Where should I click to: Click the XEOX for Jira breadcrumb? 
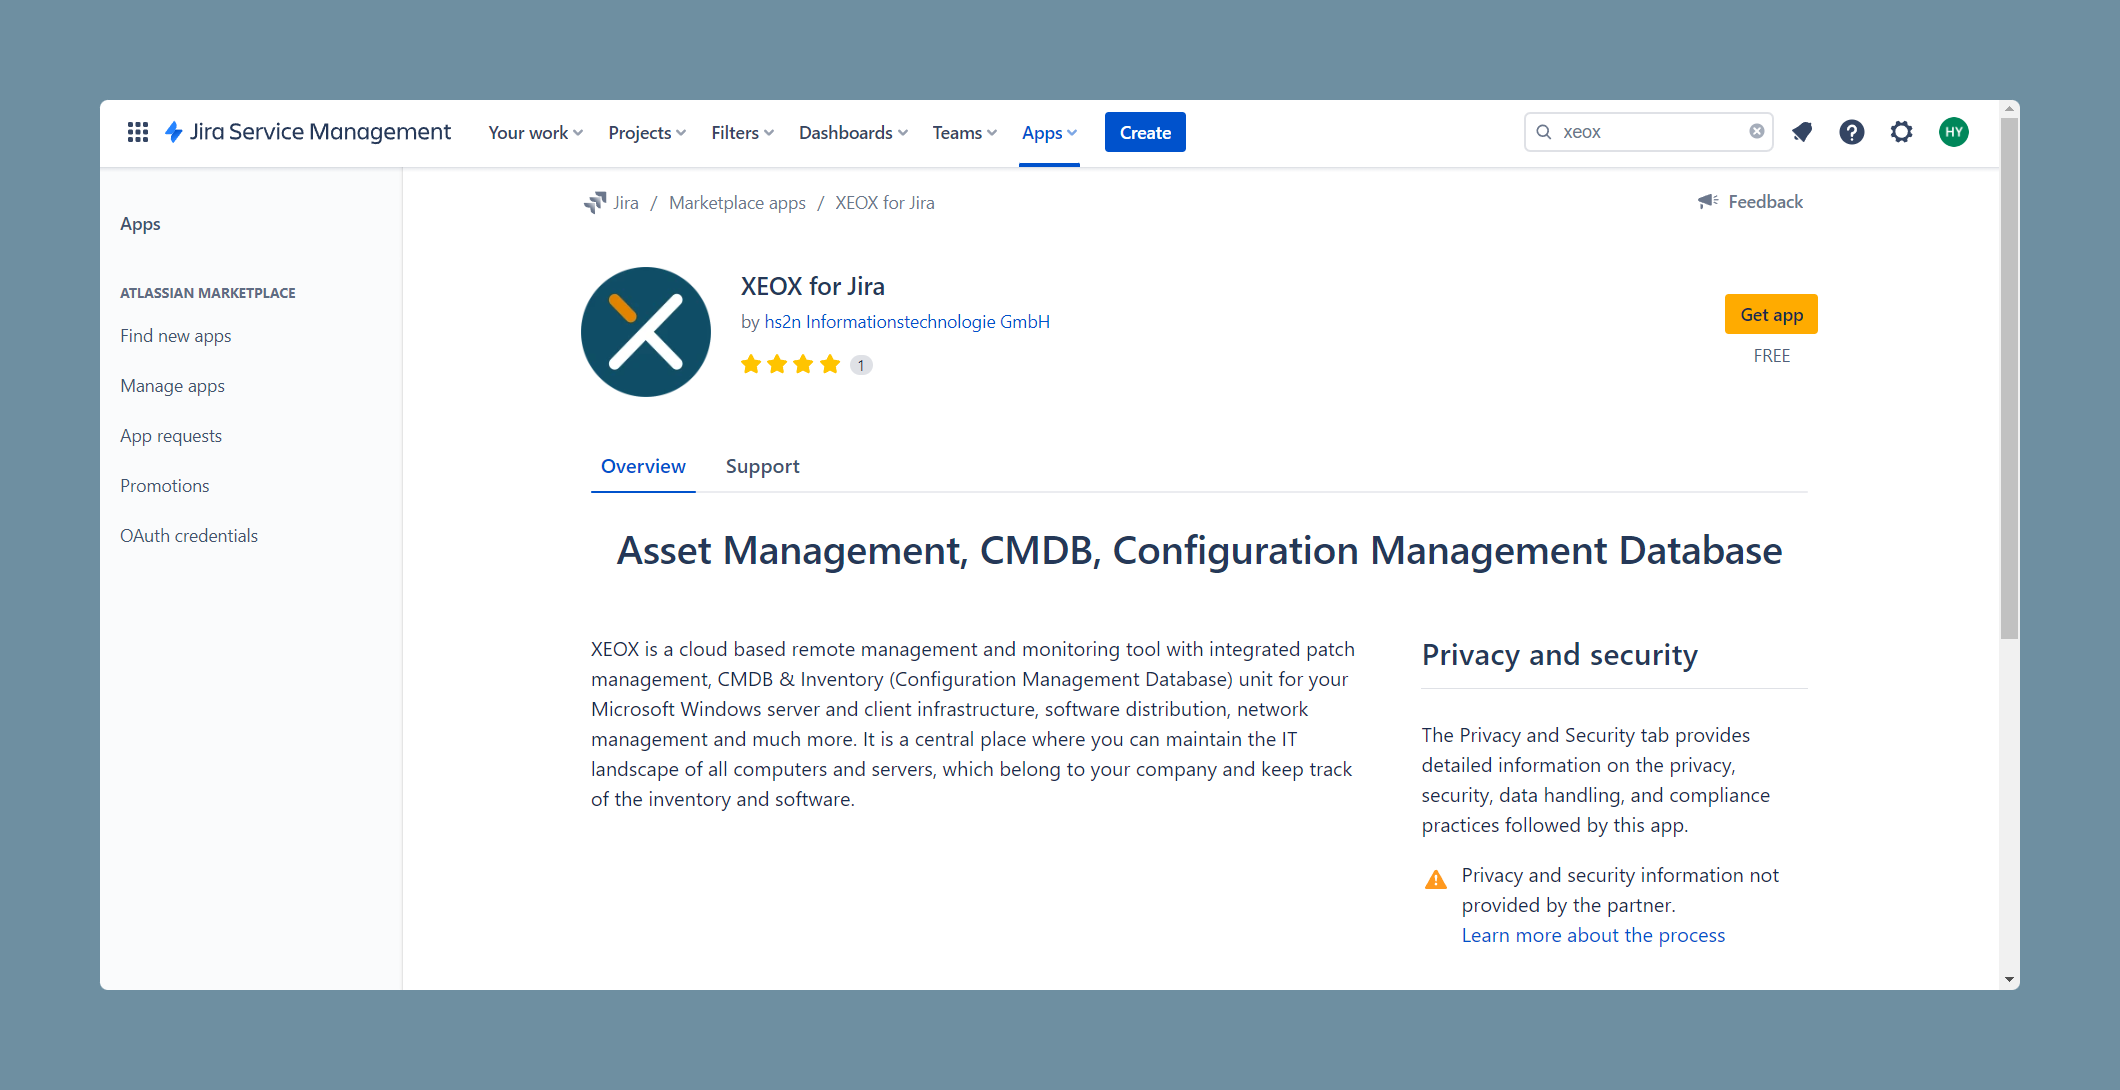point(885,203)
